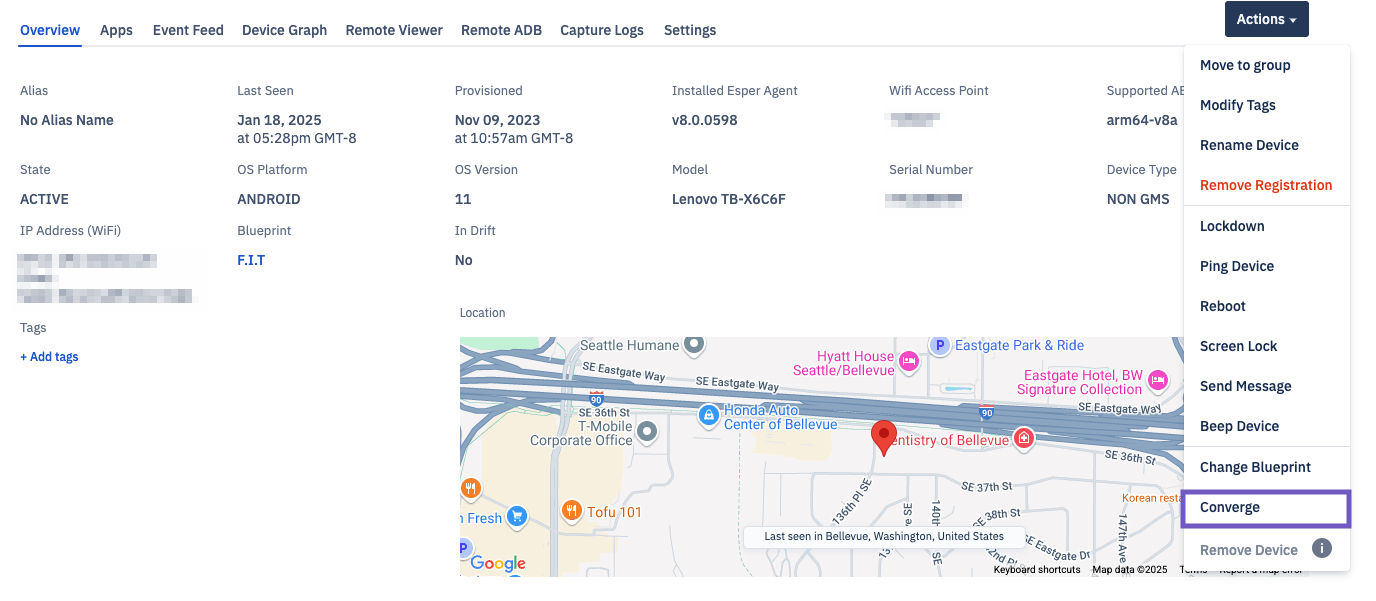Click the Dentistry of Bellevue medical marker icon
Image resolution: width=1376 pixels, height=601 pixels.
pyautogui.click(x=1024, y=438)
